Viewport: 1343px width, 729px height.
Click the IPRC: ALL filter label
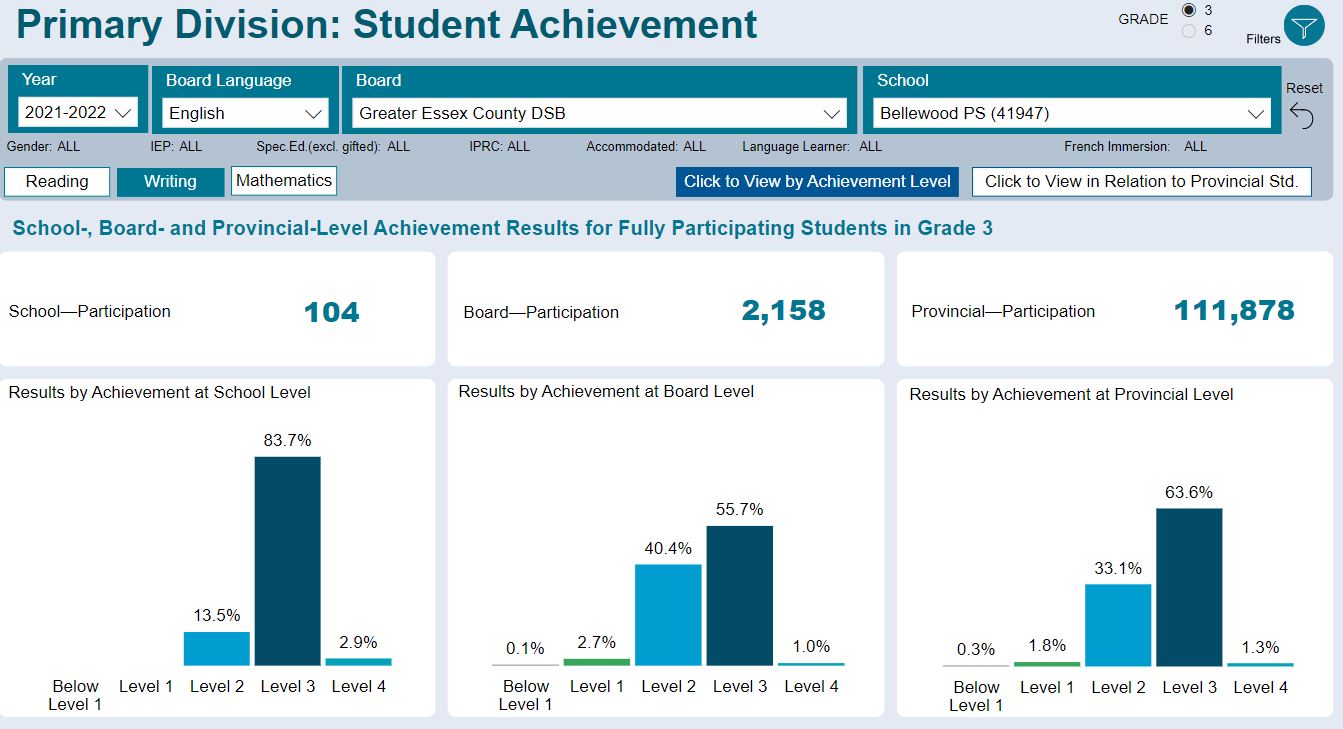point(500,146)
